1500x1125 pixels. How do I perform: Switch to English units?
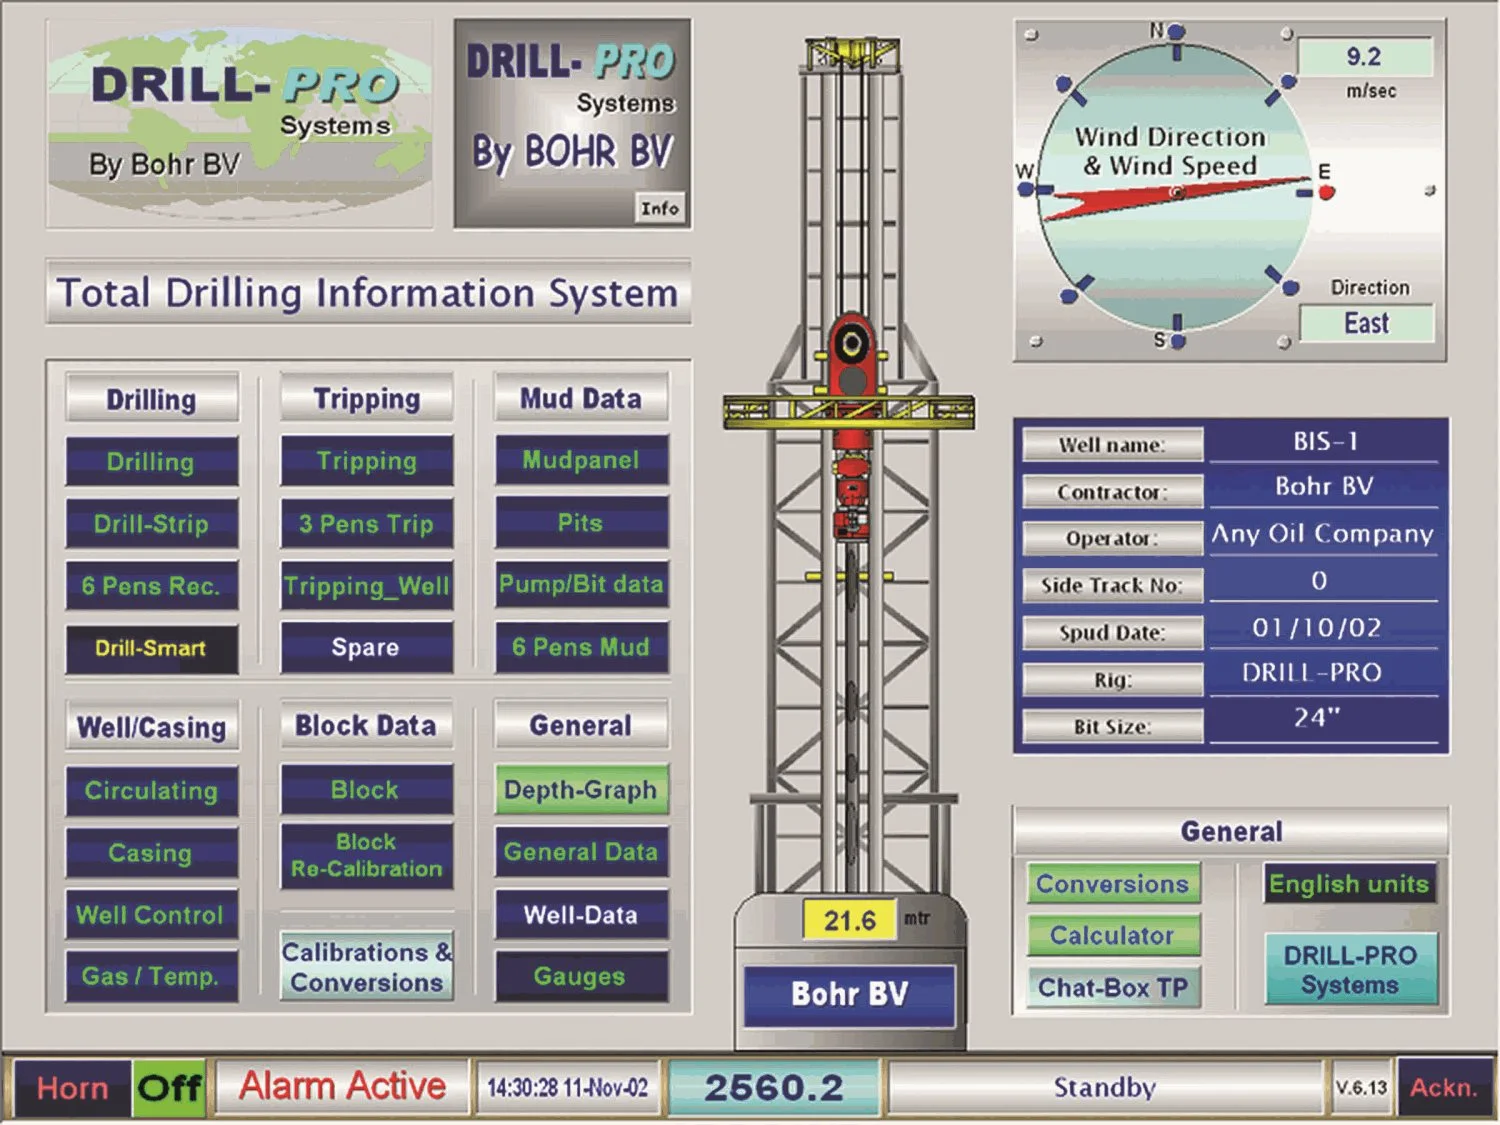point(1349,884)
